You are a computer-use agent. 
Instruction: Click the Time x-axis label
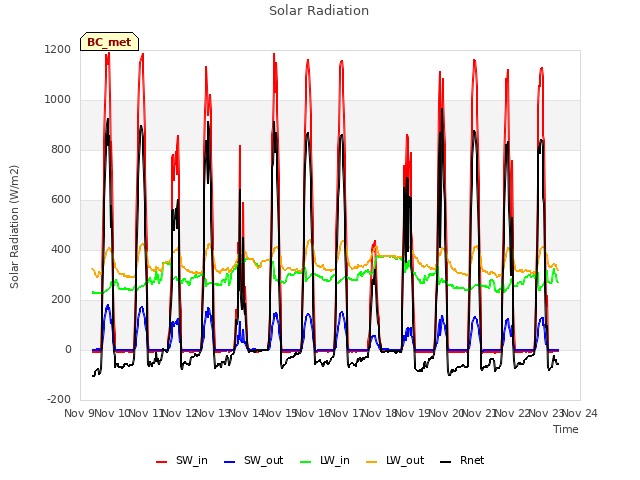coord(566,429)
